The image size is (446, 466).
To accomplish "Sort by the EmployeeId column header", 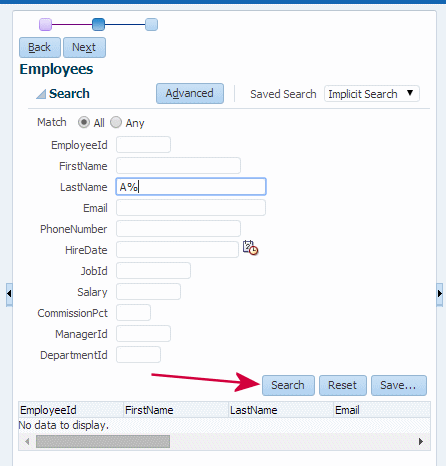I will [71, 410].
